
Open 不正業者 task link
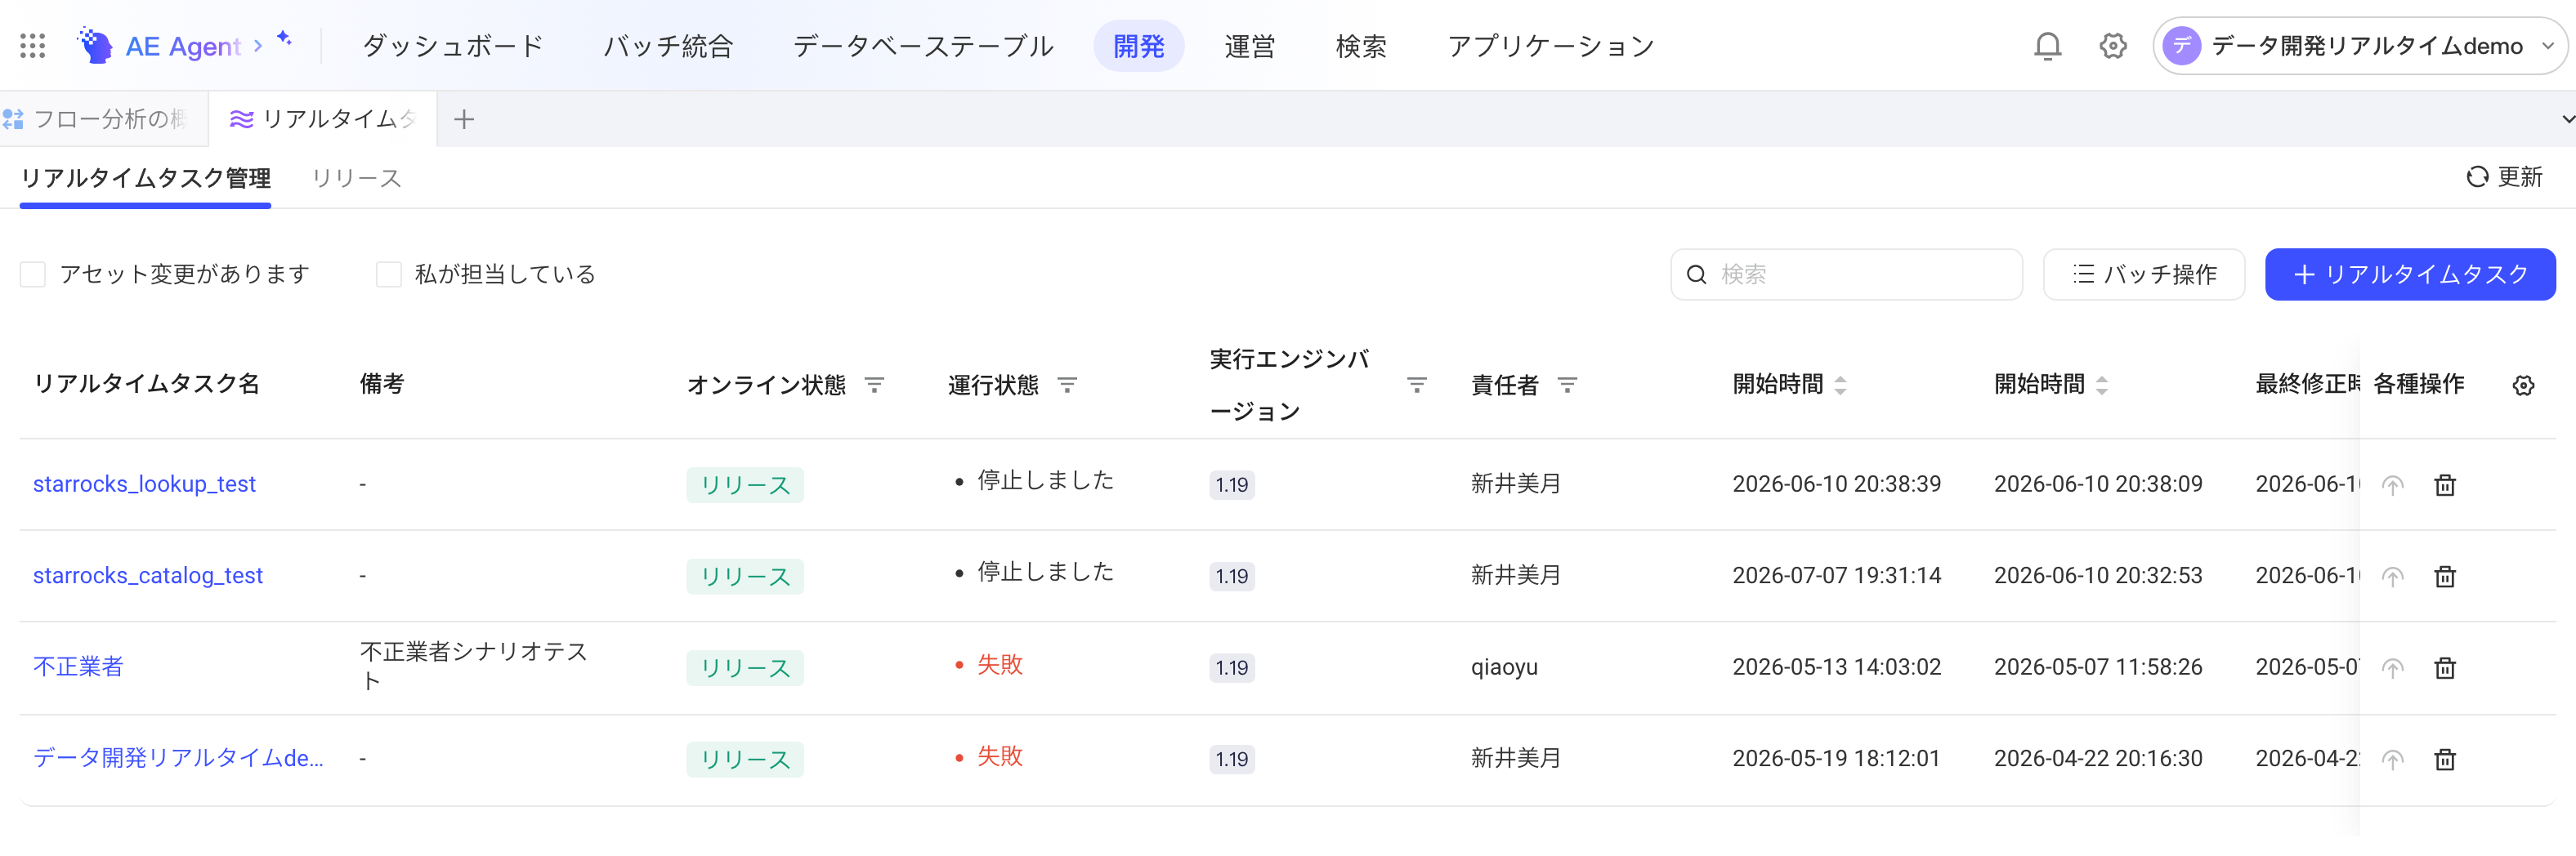click(78, 667)
